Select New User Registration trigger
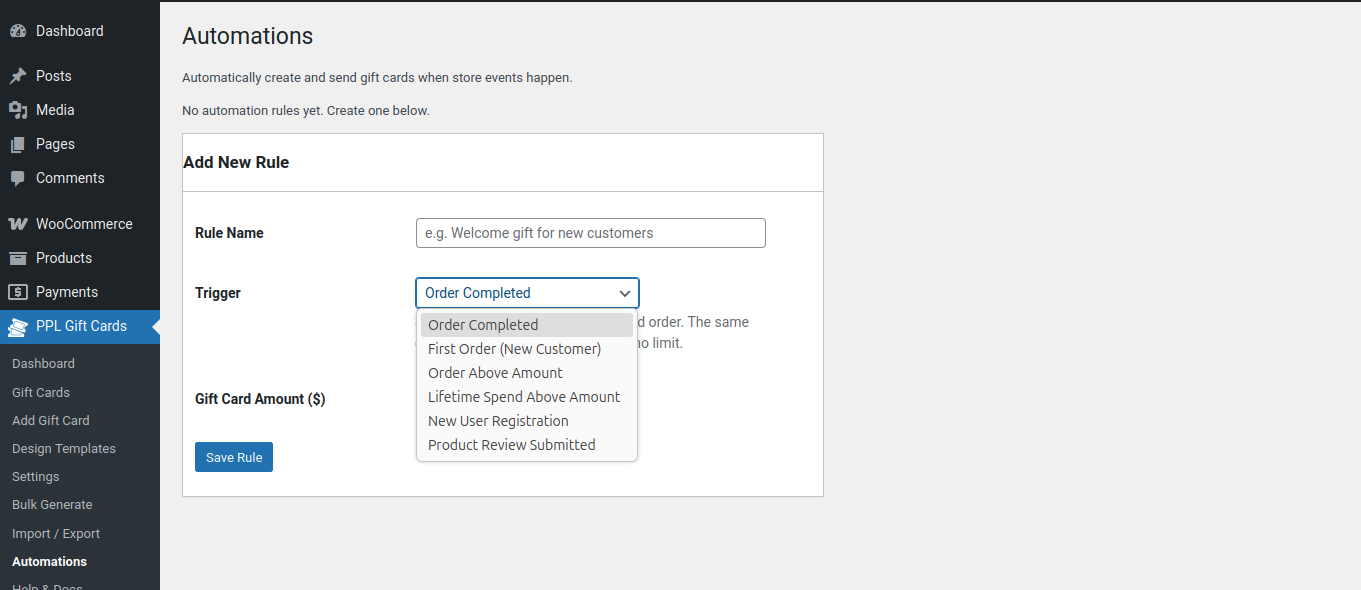Viewport: 1361px width, 590px height. (x=498, y=421)
